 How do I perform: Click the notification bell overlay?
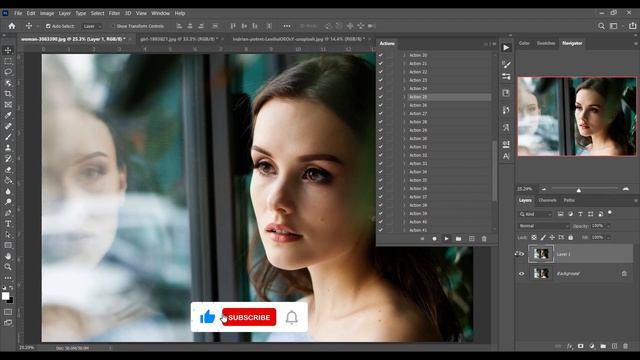click(291, 317)
